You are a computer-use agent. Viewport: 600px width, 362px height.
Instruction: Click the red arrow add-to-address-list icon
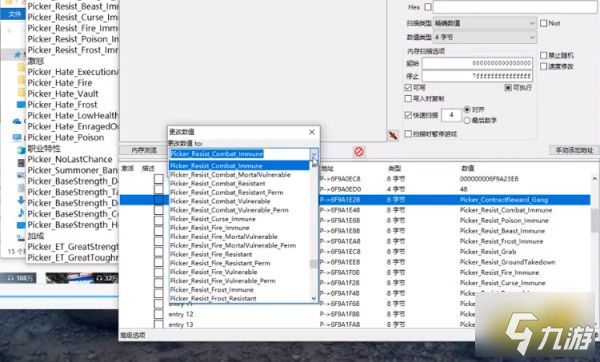pyautogui.click(x=393, y=135)
